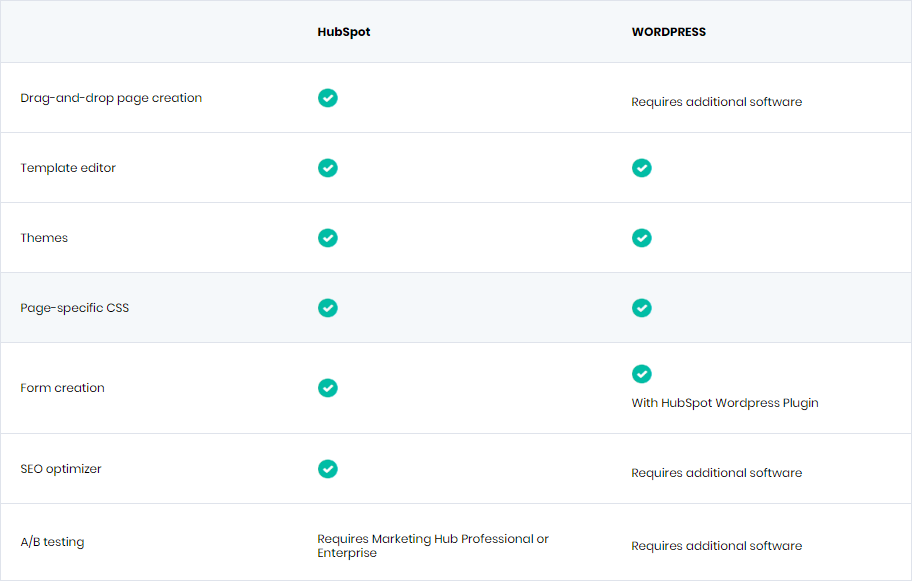Click HubSpot checkmark in Template editor row
Screen dimensions: 912x581
[x=327, y=167]
